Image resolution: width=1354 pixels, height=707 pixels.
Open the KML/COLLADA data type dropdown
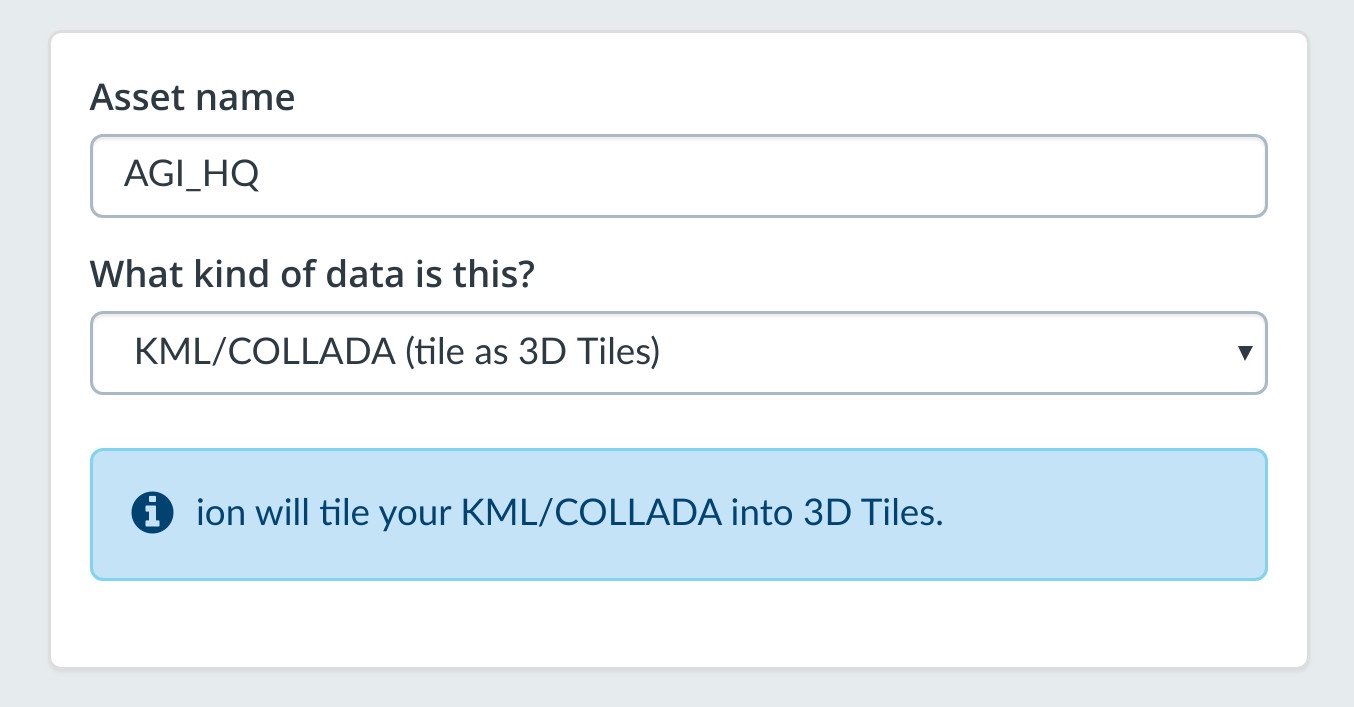pos(678,353)
